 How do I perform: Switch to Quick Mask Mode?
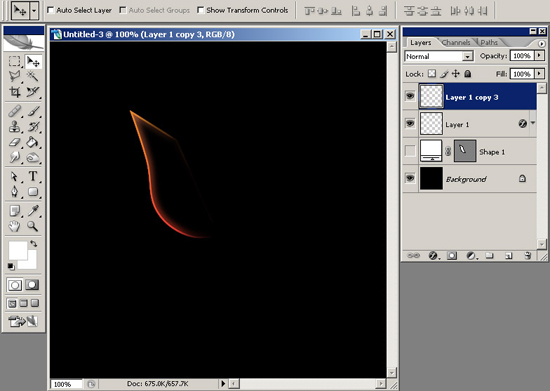coord(32,285)
